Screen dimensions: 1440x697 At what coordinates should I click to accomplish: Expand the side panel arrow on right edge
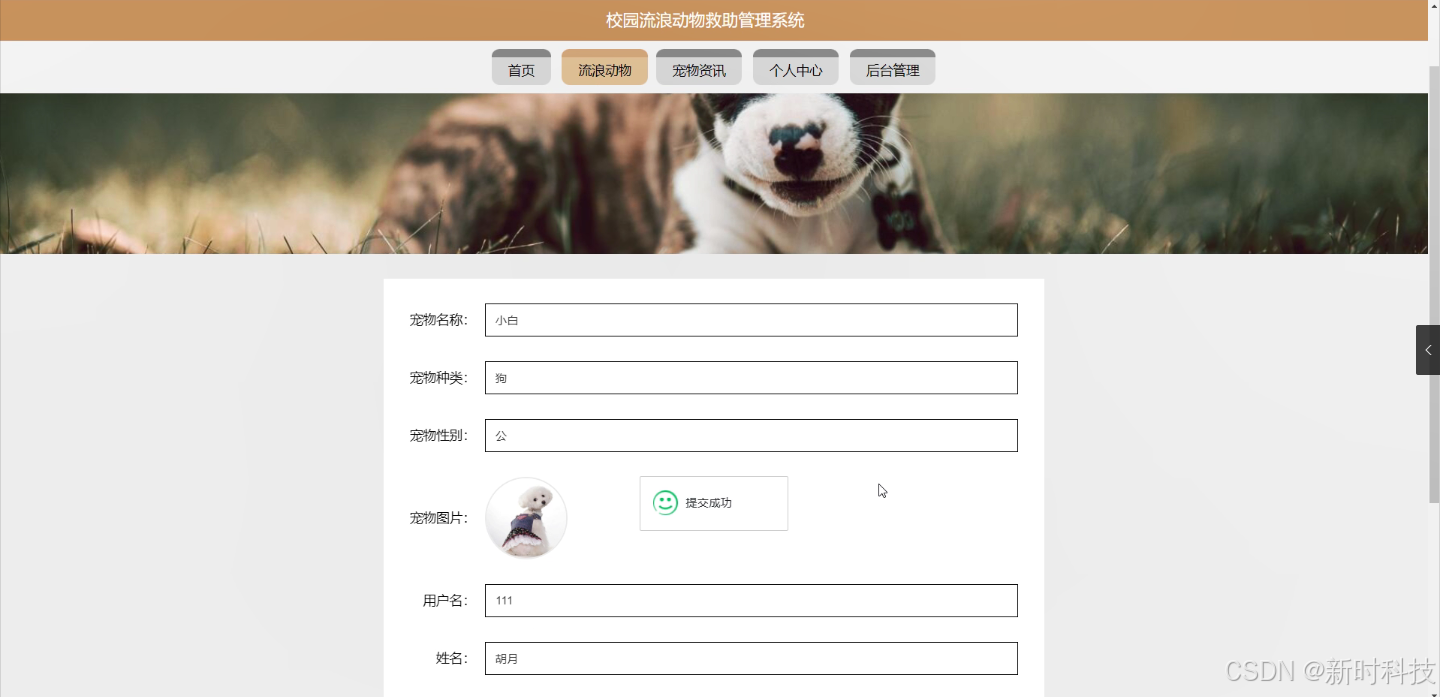[1428, 350]
